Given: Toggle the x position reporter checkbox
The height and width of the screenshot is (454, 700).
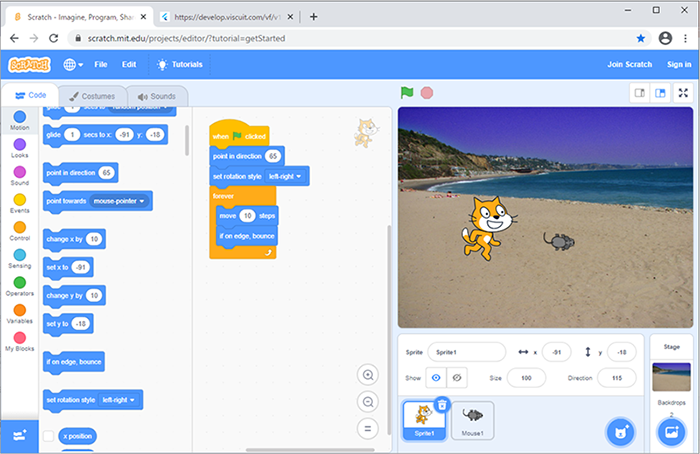Looking at the screenshot, I should click(48, 436).
